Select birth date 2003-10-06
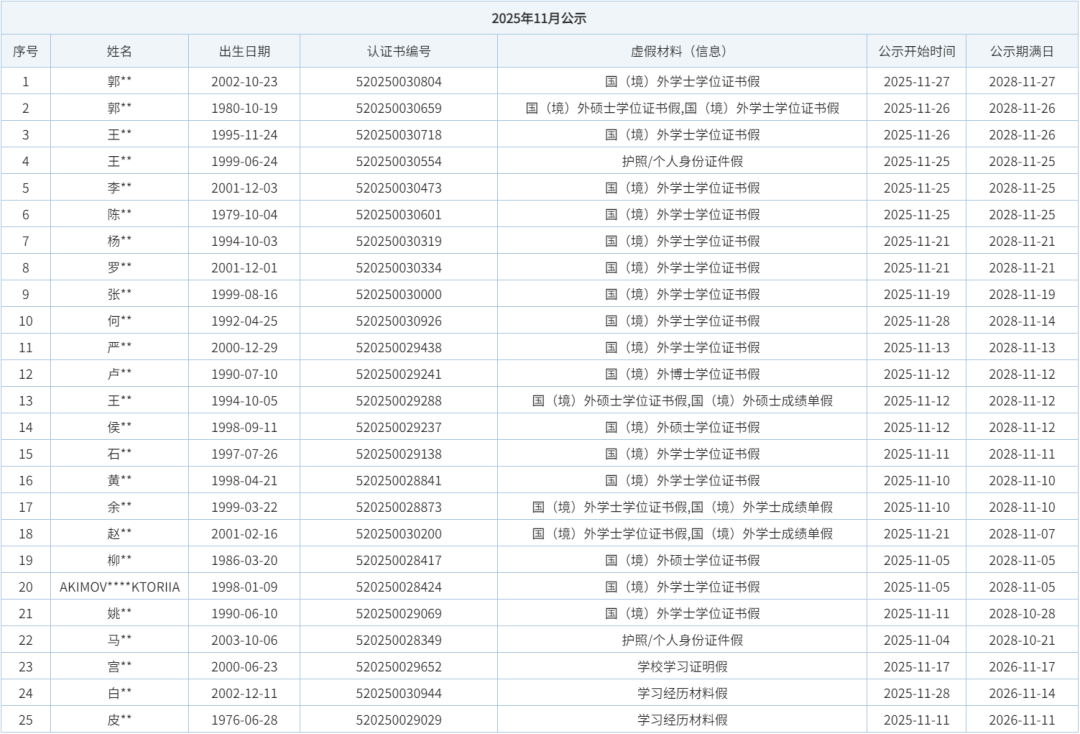This screenshot has height=734, width=1080. point(244,640)
